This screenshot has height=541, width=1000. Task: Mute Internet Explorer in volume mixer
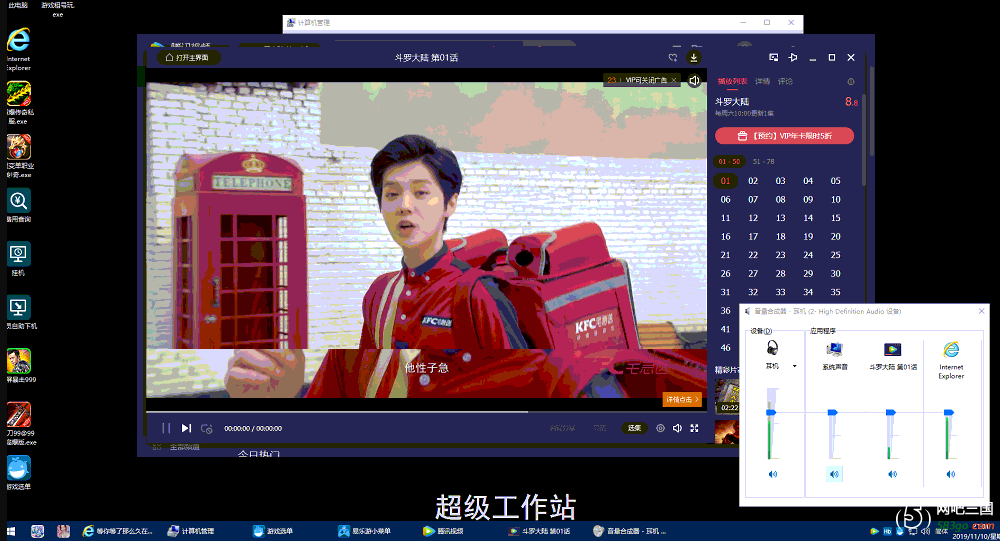point(950,474)
